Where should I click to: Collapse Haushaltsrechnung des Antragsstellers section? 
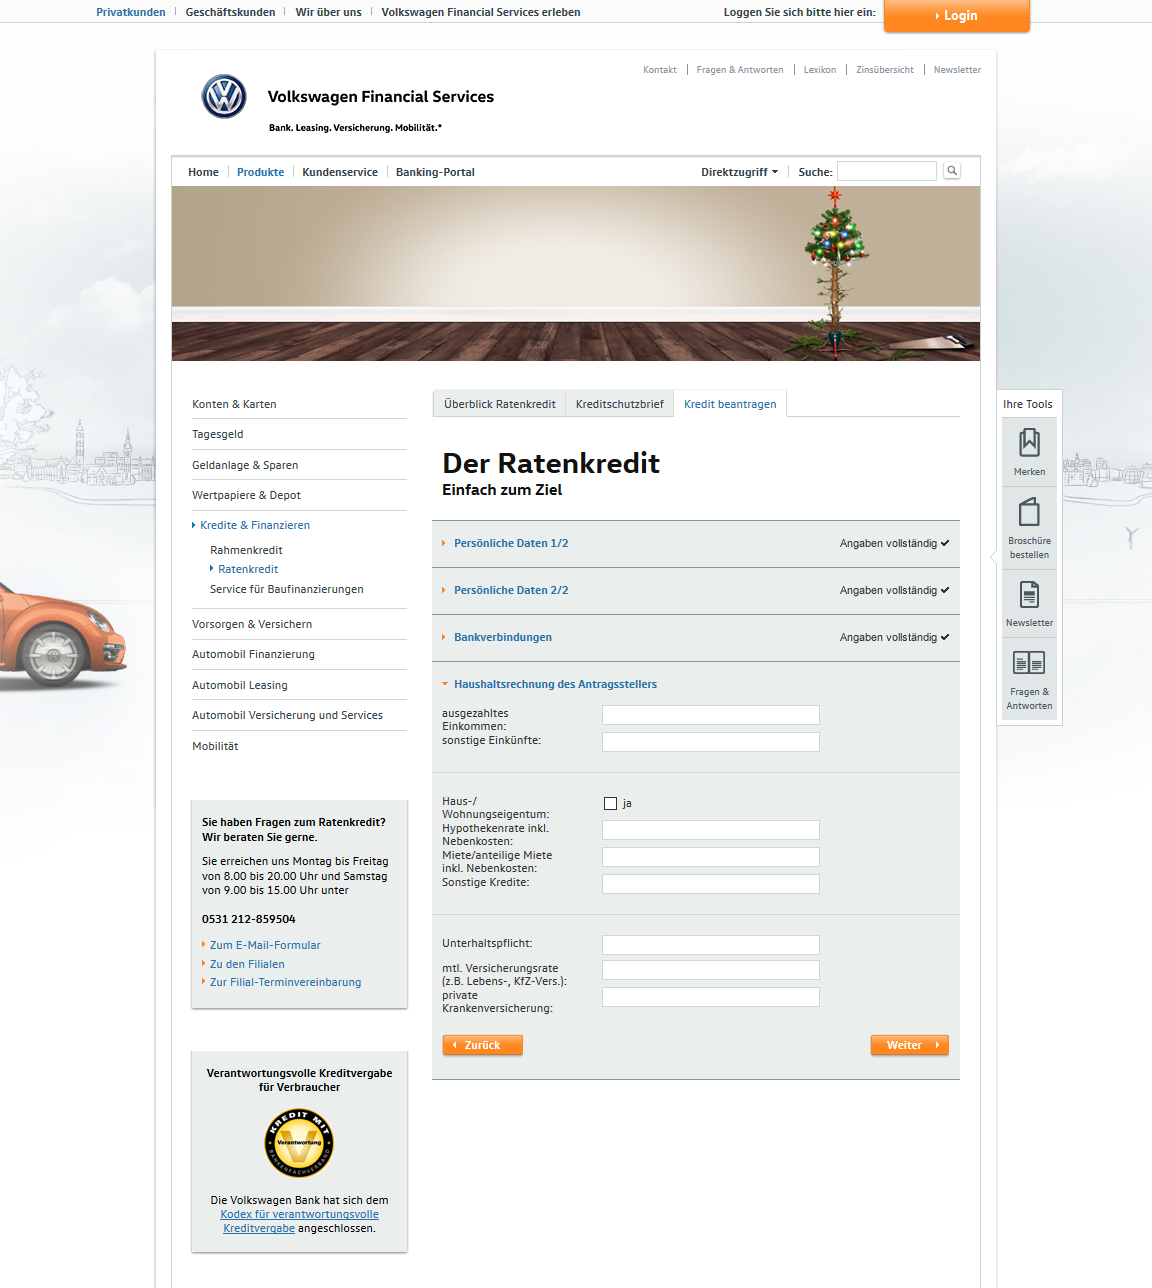coord(554,684)
